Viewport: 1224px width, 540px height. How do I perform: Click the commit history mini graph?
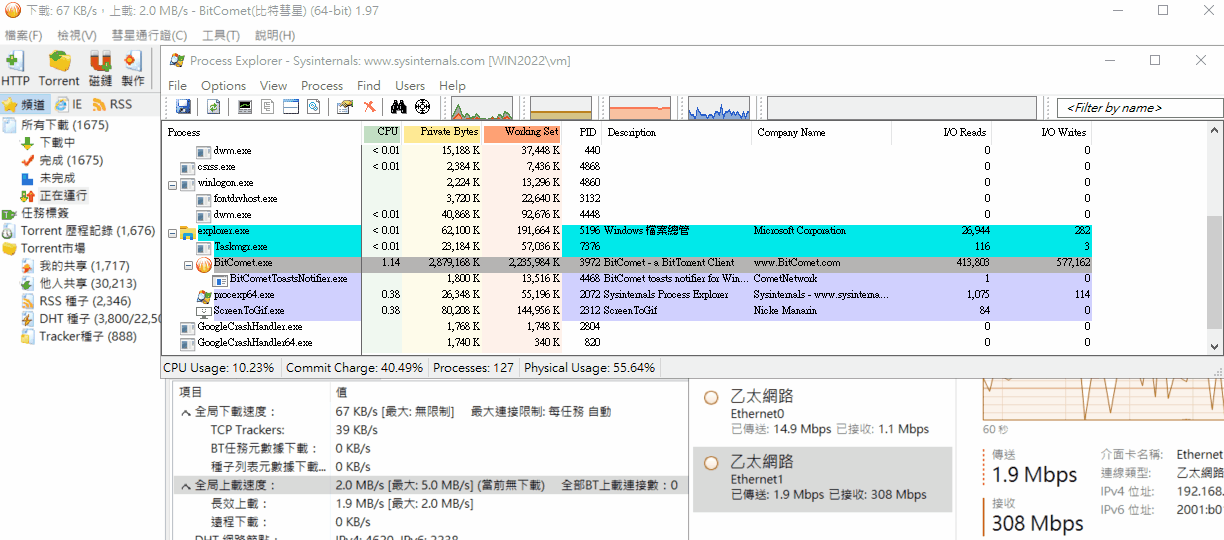pyautogui.click(x=561, y=108)
